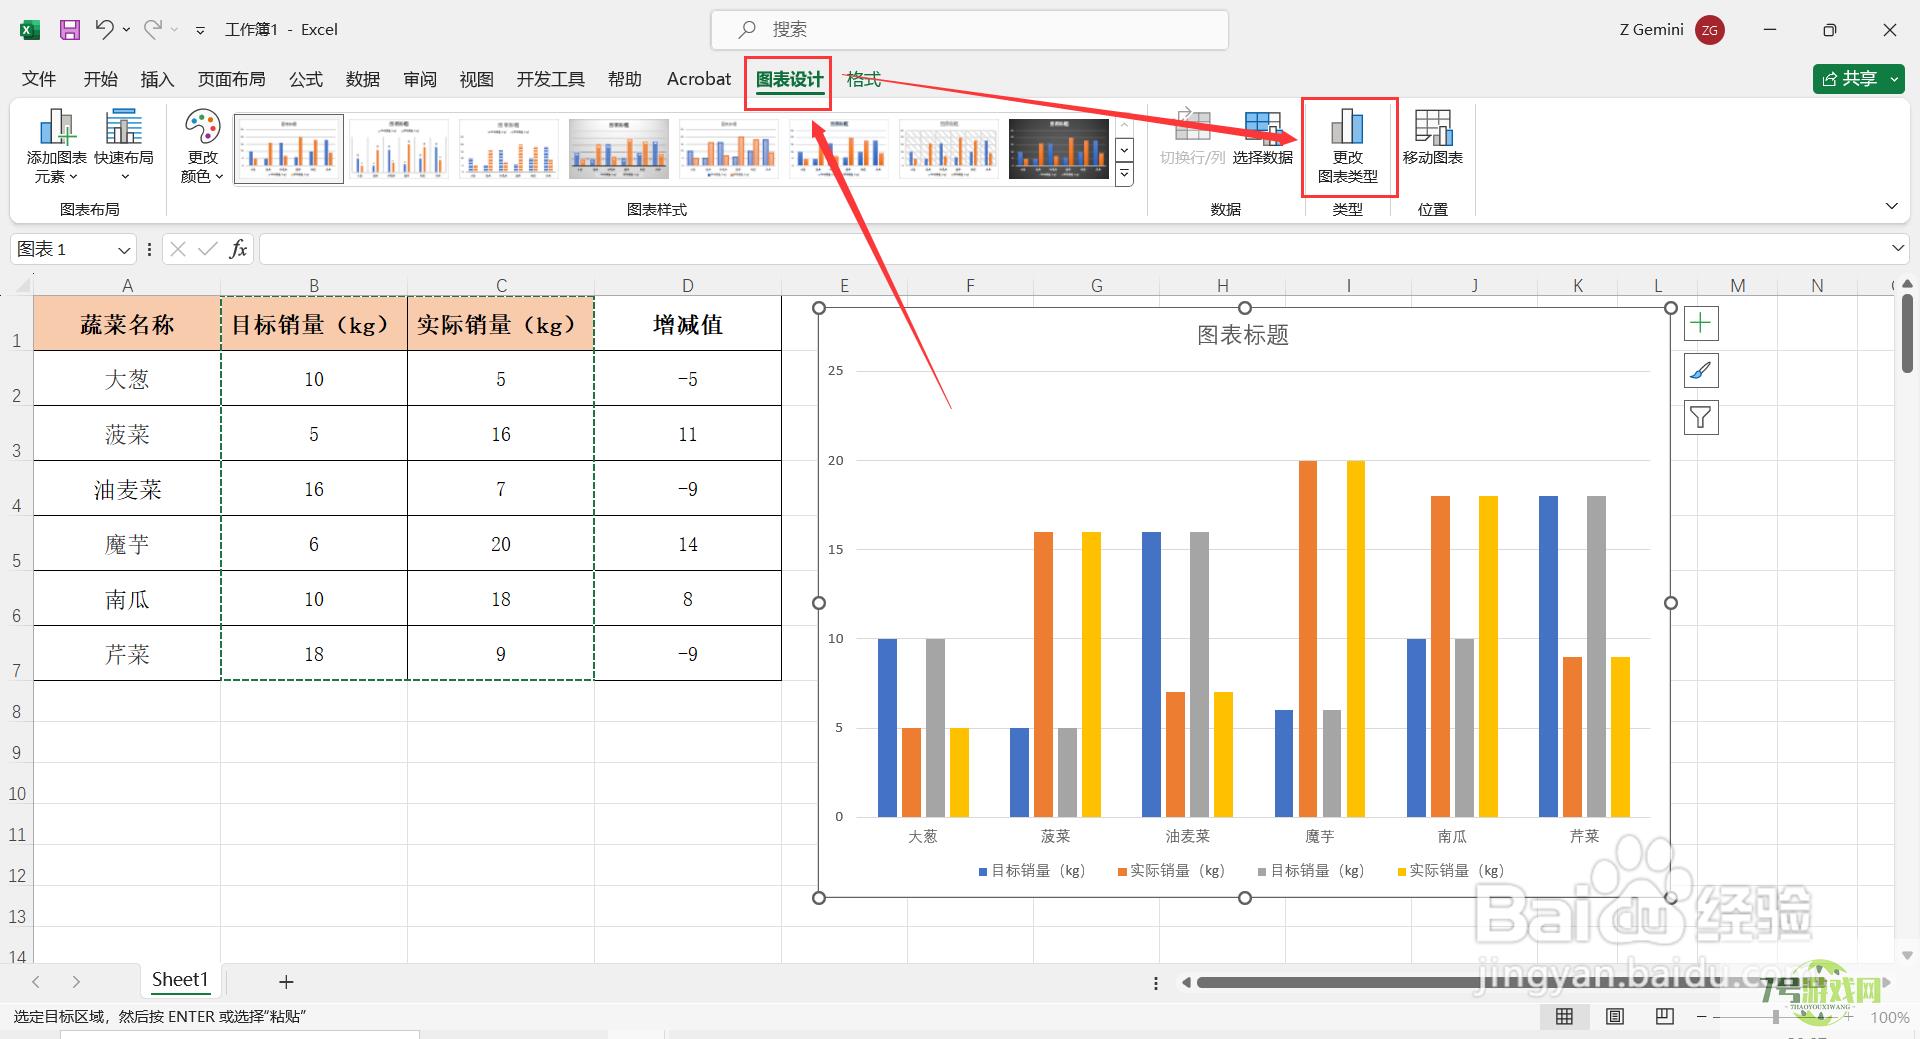The image size is (1920, 1039).
Task: Switch to Normal view in status bar
Action: (x=1564, y=1017)
